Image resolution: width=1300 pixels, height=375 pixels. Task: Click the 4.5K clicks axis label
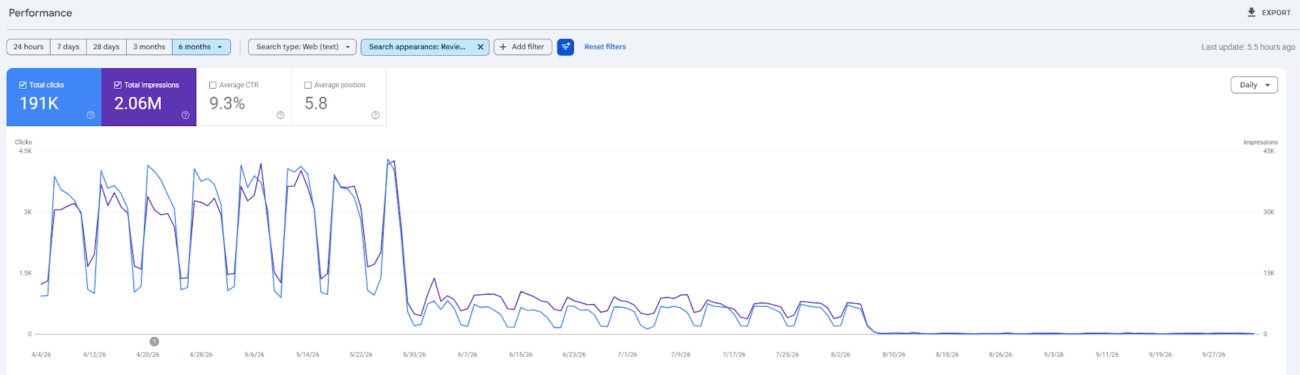pos(25,152)
